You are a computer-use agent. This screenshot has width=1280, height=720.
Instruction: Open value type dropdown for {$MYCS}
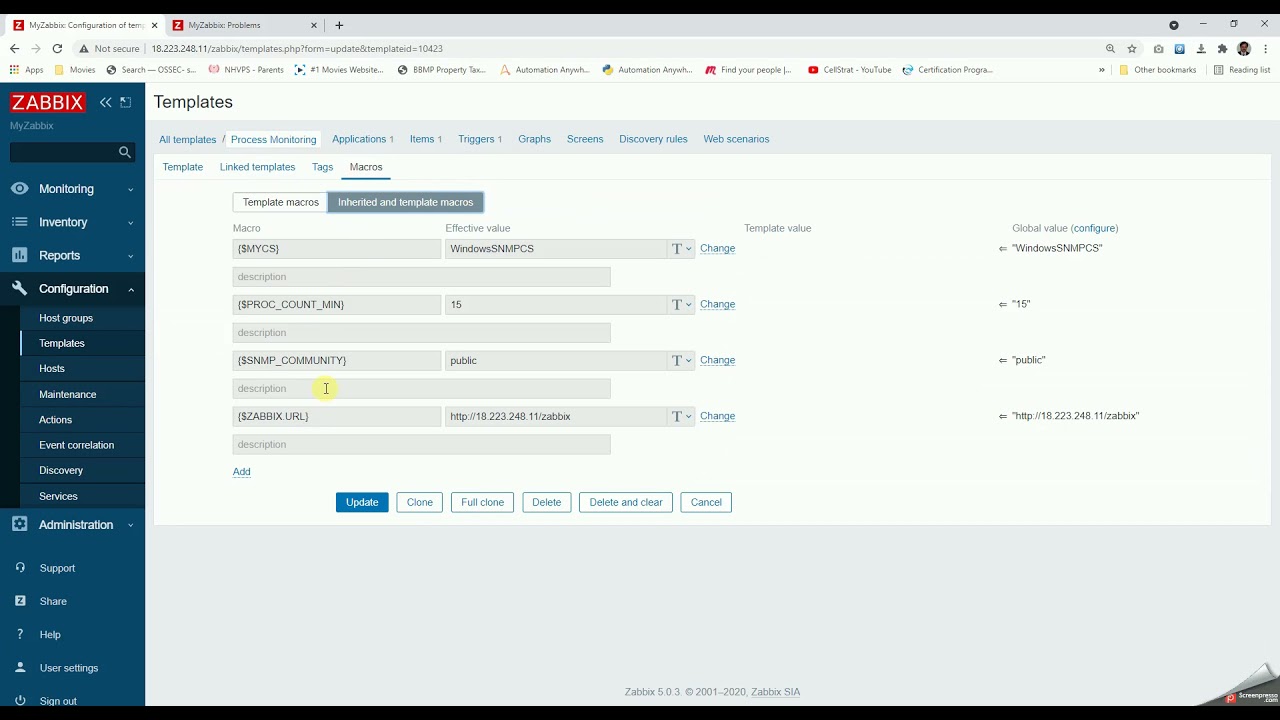681,248
